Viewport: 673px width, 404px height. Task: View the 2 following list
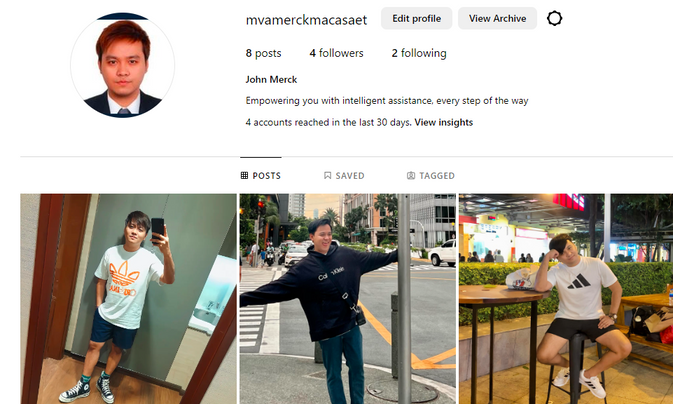(419, 53)
